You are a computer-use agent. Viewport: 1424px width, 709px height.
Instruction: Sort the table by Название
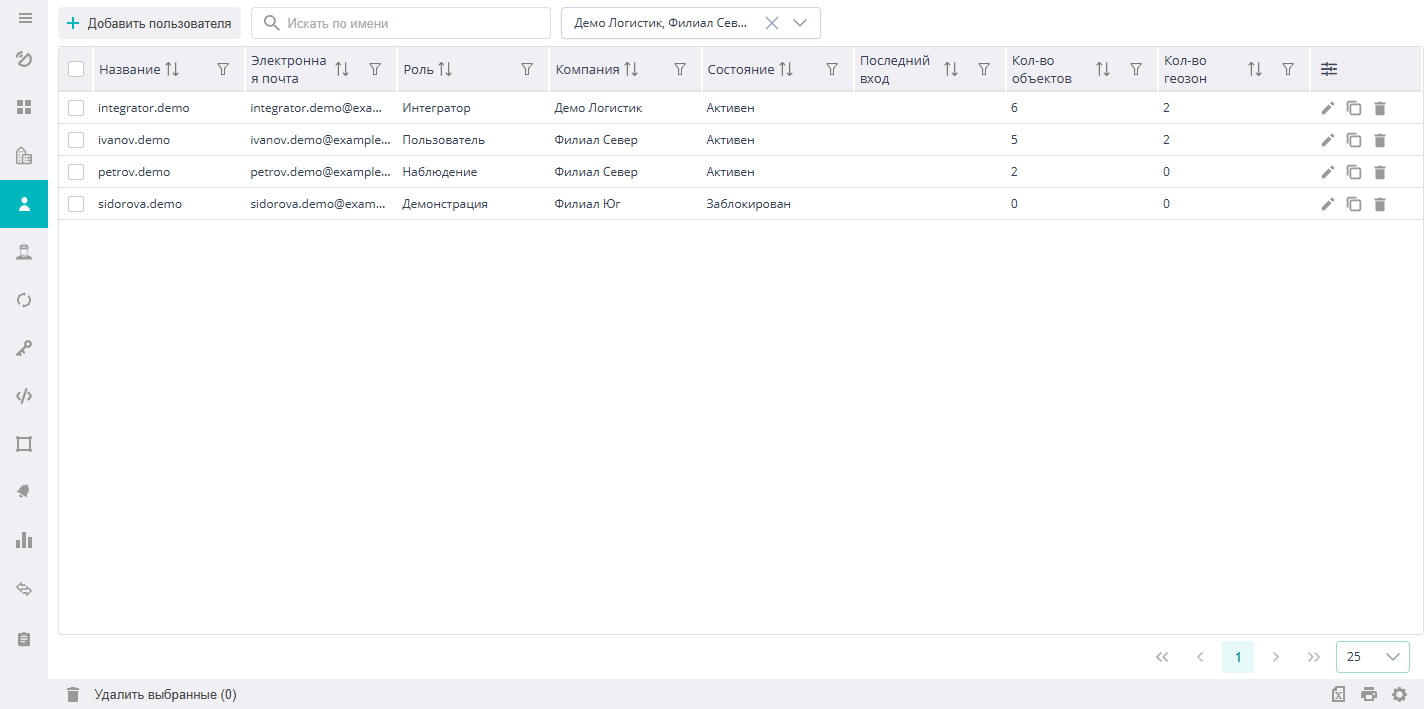coord(172,69)
